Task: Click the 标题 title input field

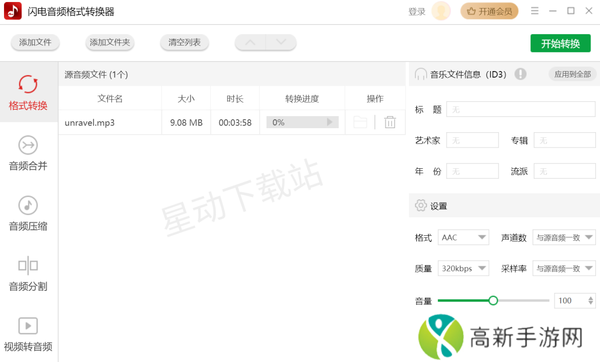Action: coord(521,109)
